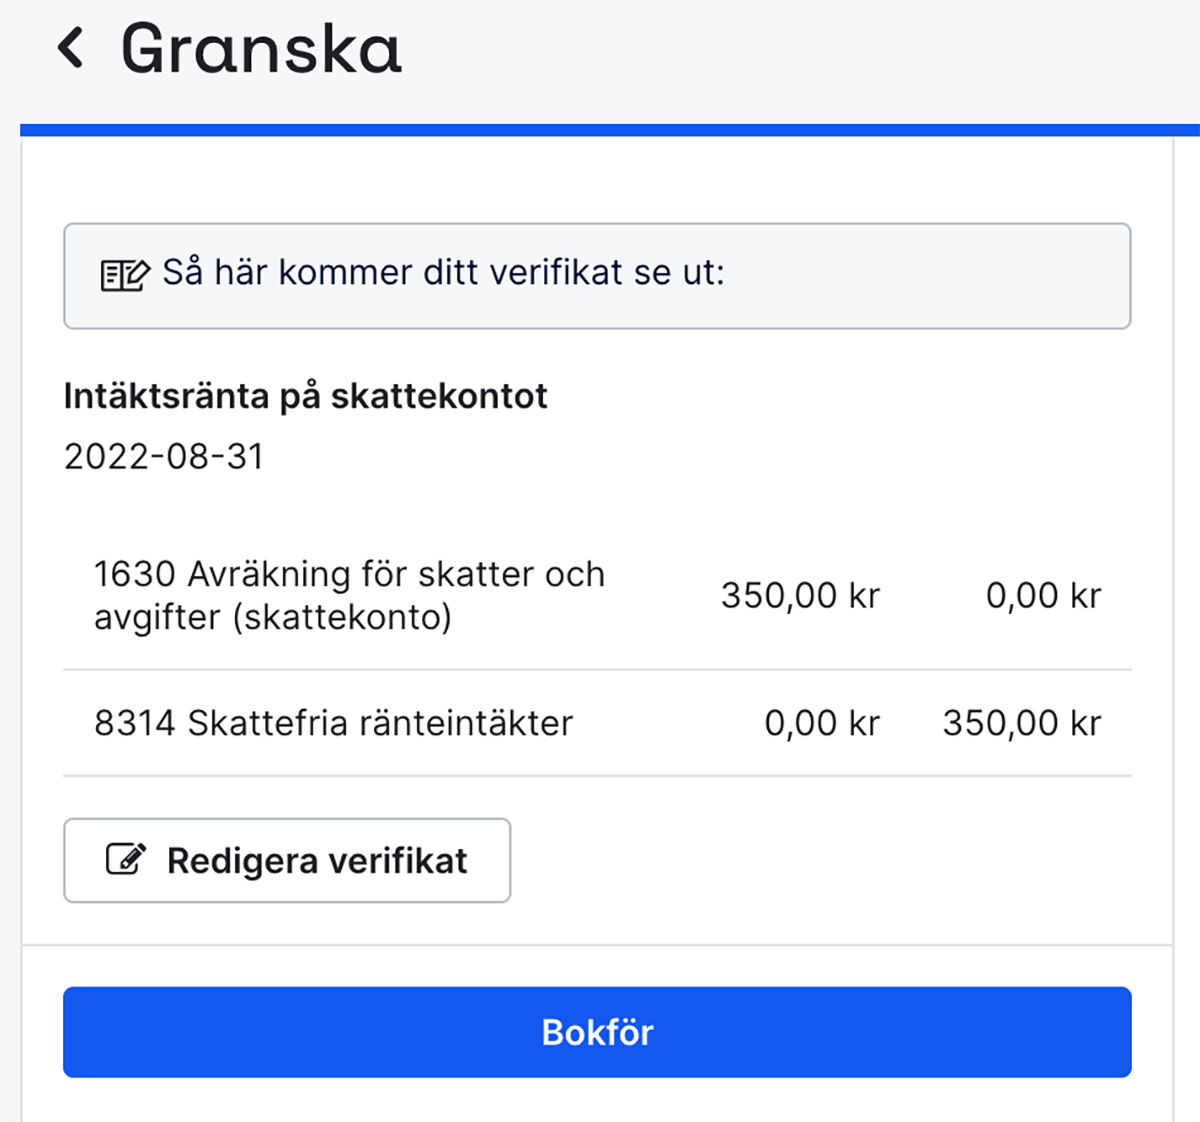This screenshot has width=1200, height=1122.
Task: Click the back chevron next to Granska
Action: pyautogui.click(x=72, y=48)
